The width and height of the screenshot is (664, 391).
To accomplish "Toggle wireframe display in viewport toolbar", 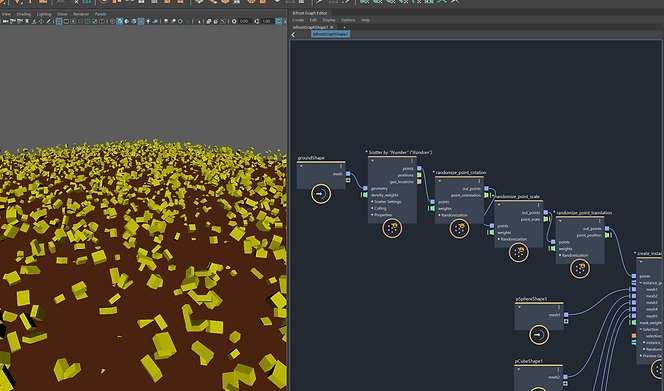I will coord(112,21).
